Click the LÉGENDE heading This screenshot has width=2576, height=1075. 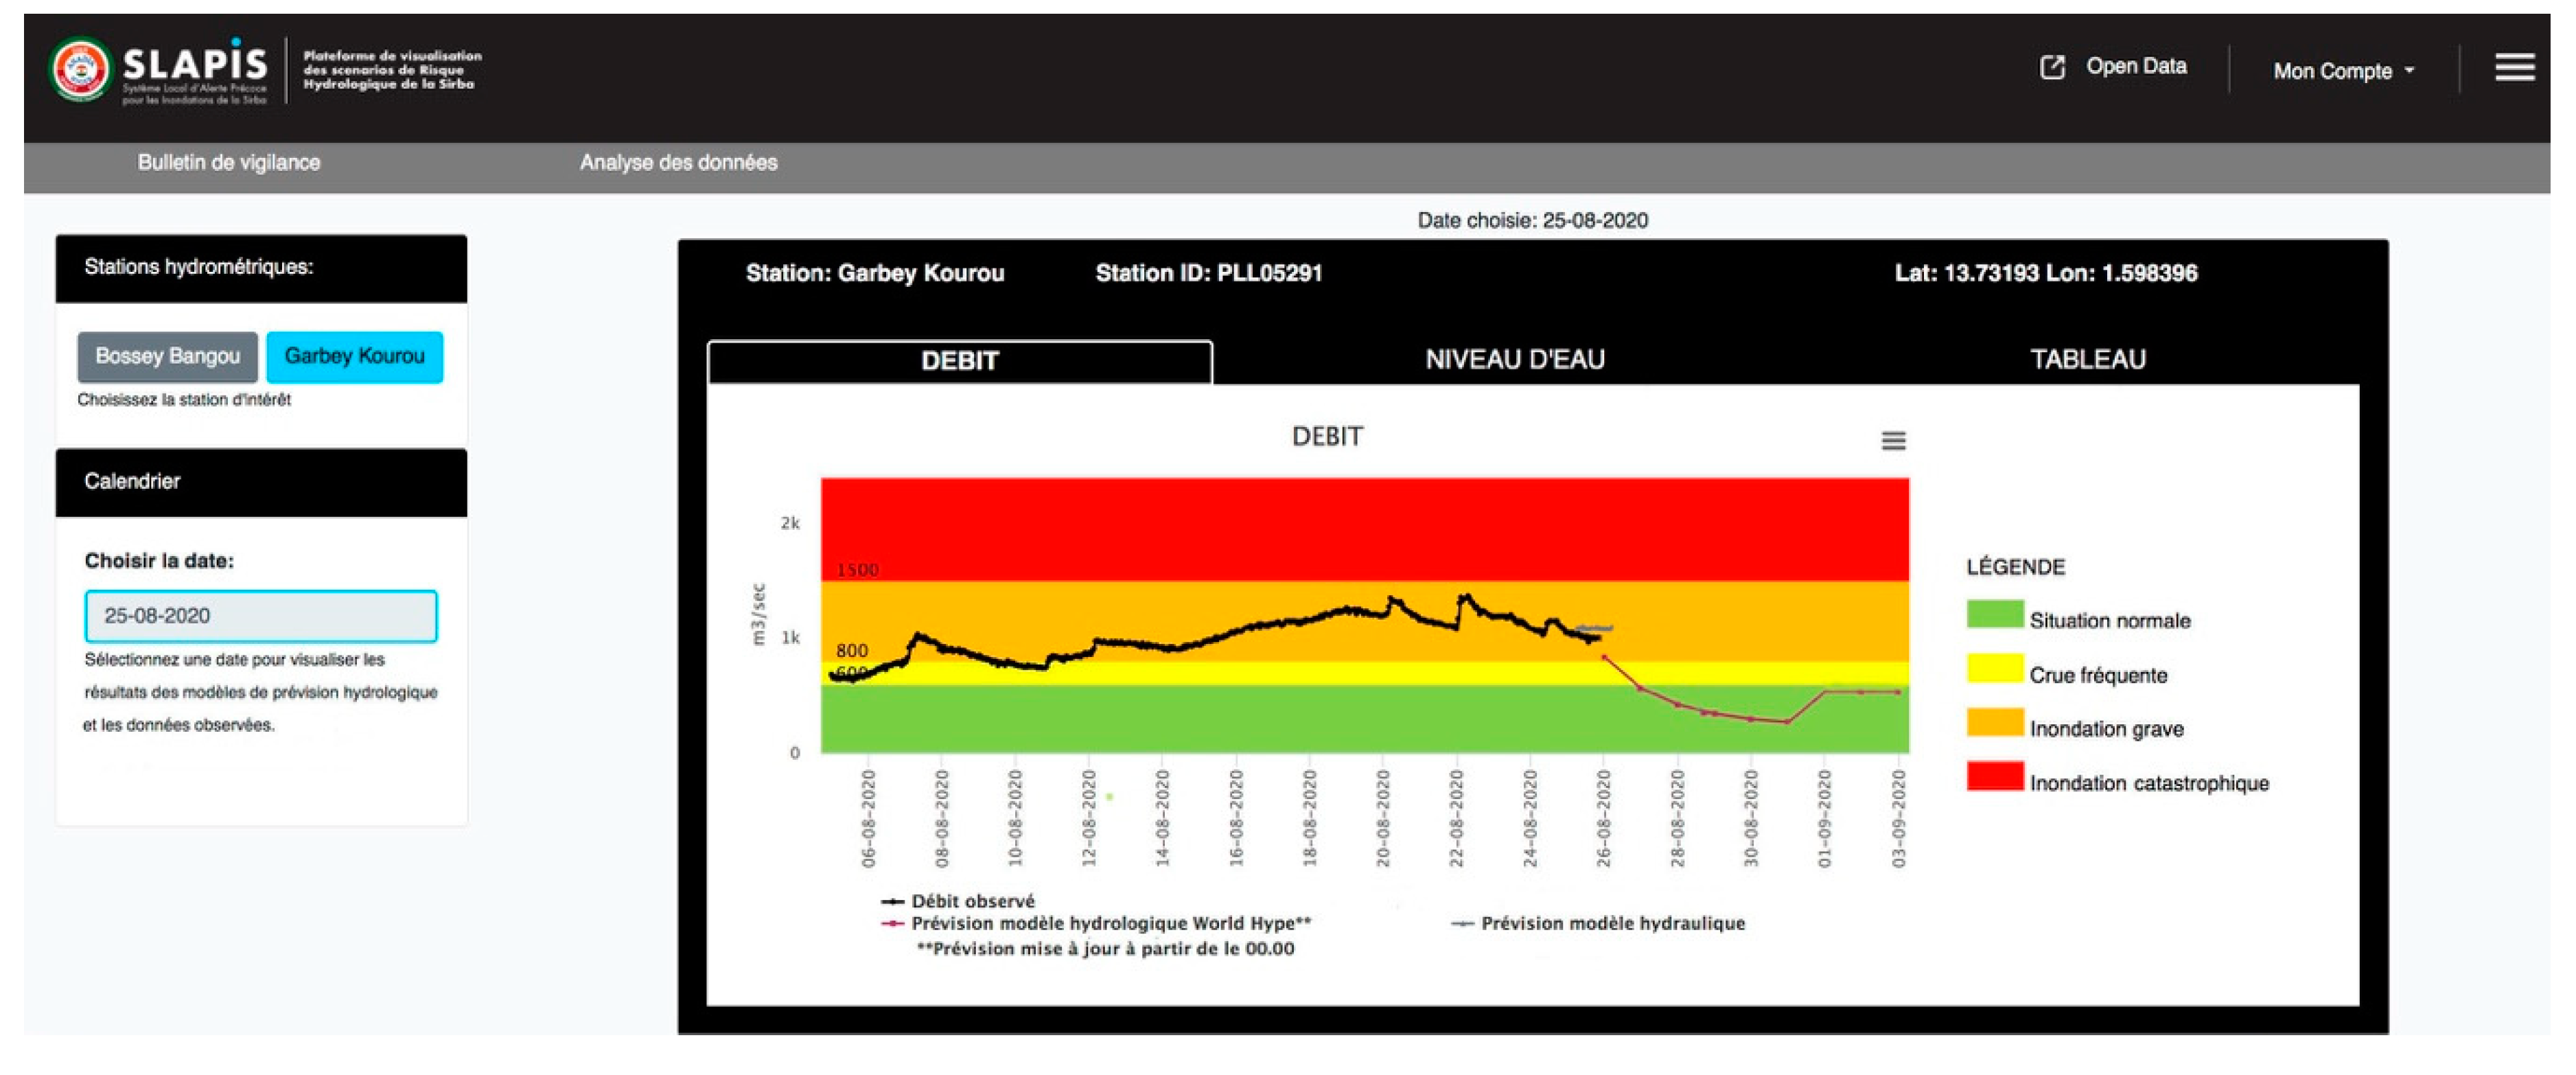point(2015,567)
